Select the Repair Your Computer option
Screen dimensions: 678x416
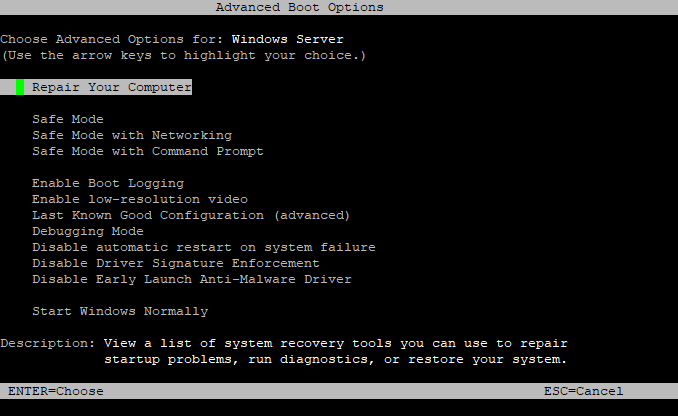click(111, 87)
